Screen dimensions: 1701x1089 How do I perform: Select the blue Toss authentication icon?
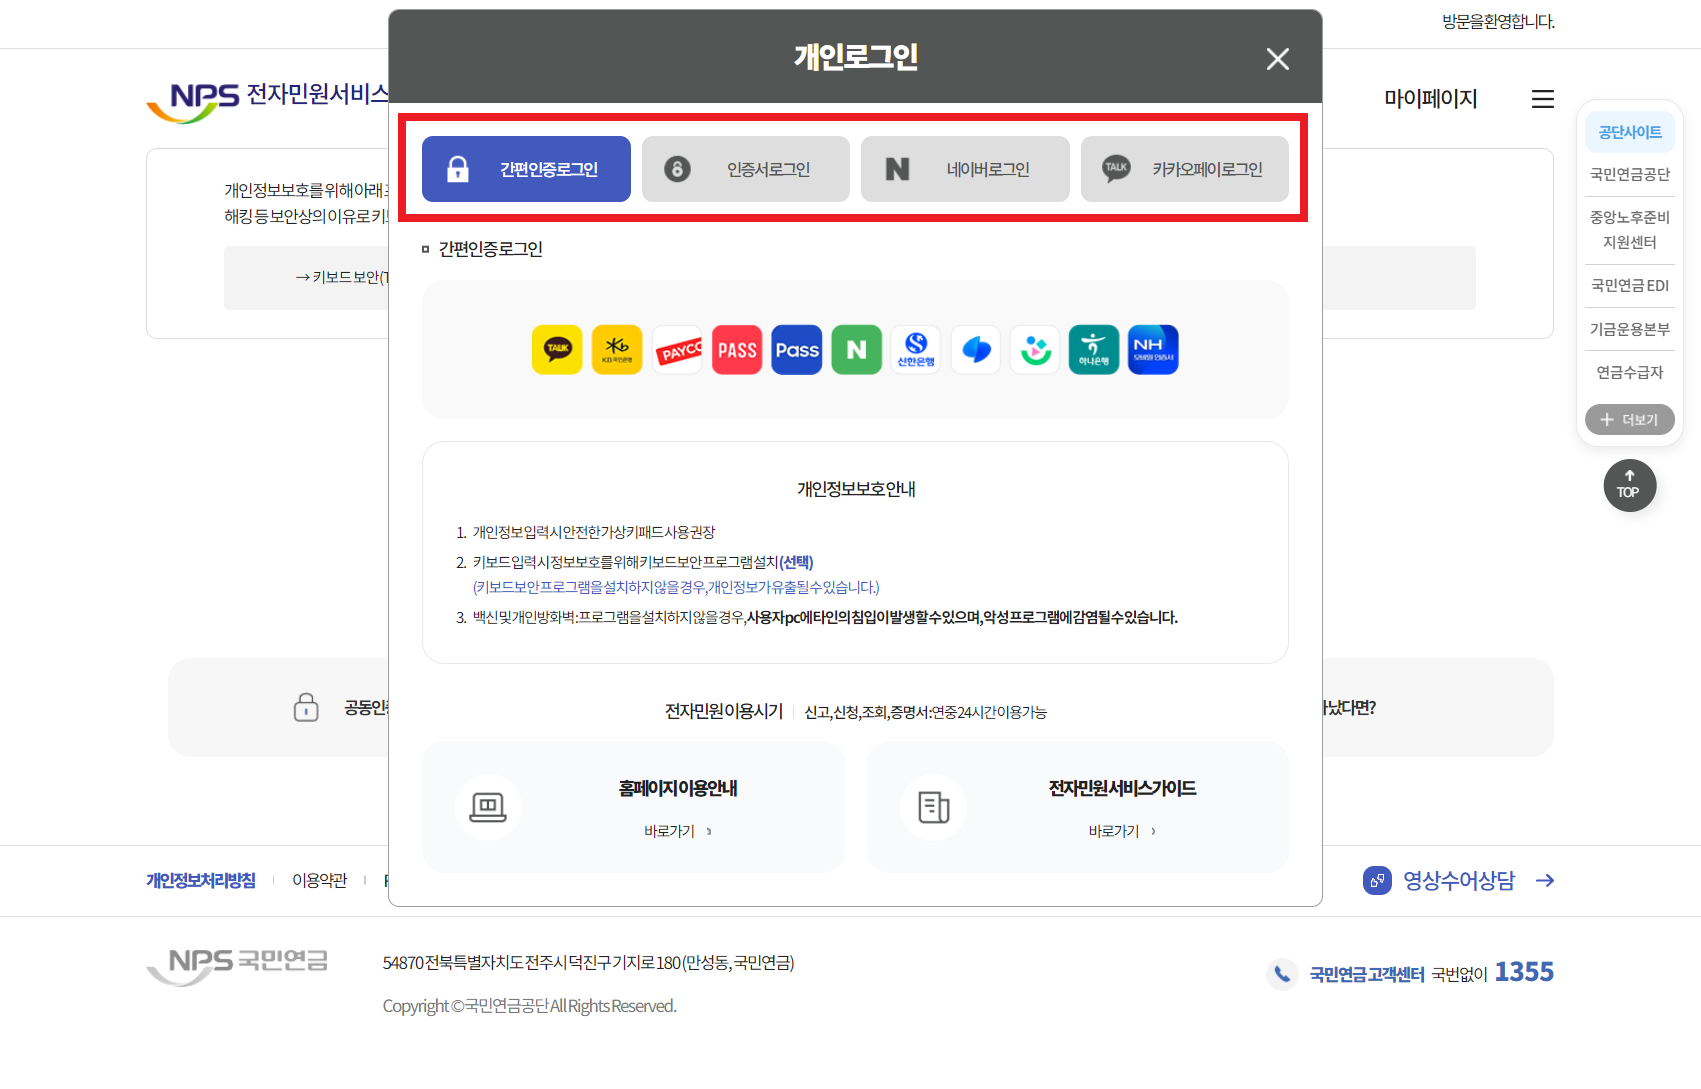pos(976,350)
